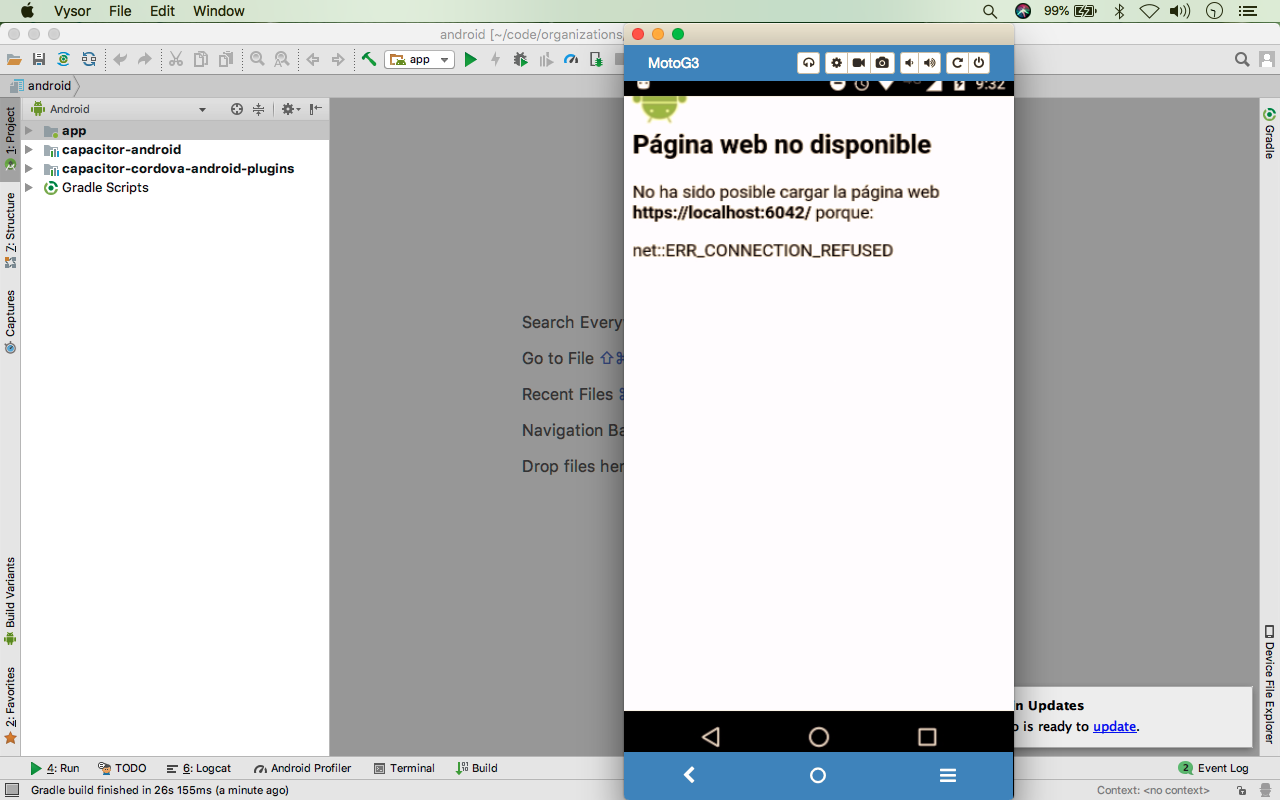Open the app run configuration dropdown
The image size is (1280, 800).
click(x=444, y=58)
